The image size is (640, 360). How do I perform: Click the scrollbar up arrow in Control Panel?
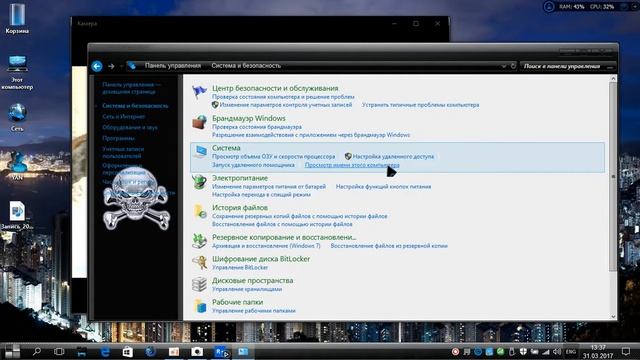(613, 78)
